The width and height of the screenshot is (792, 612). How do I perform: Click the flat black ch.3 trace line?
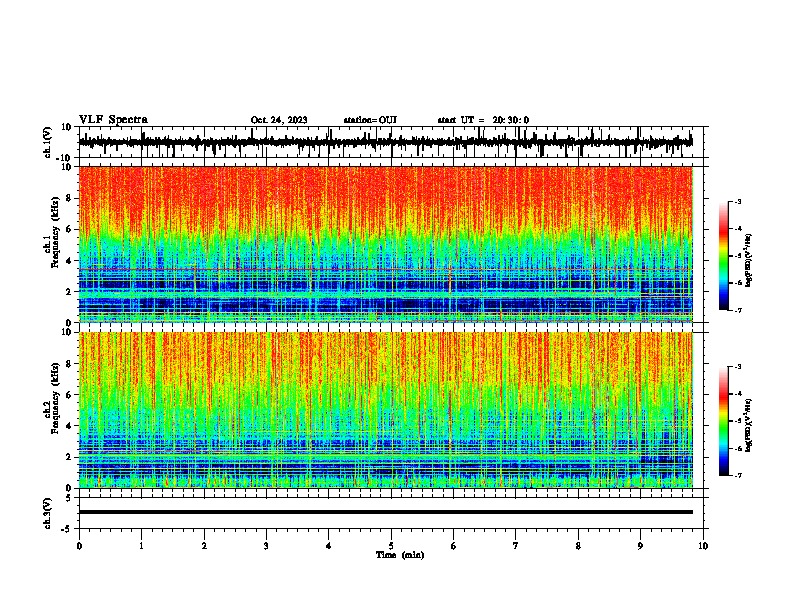[386, 512]
